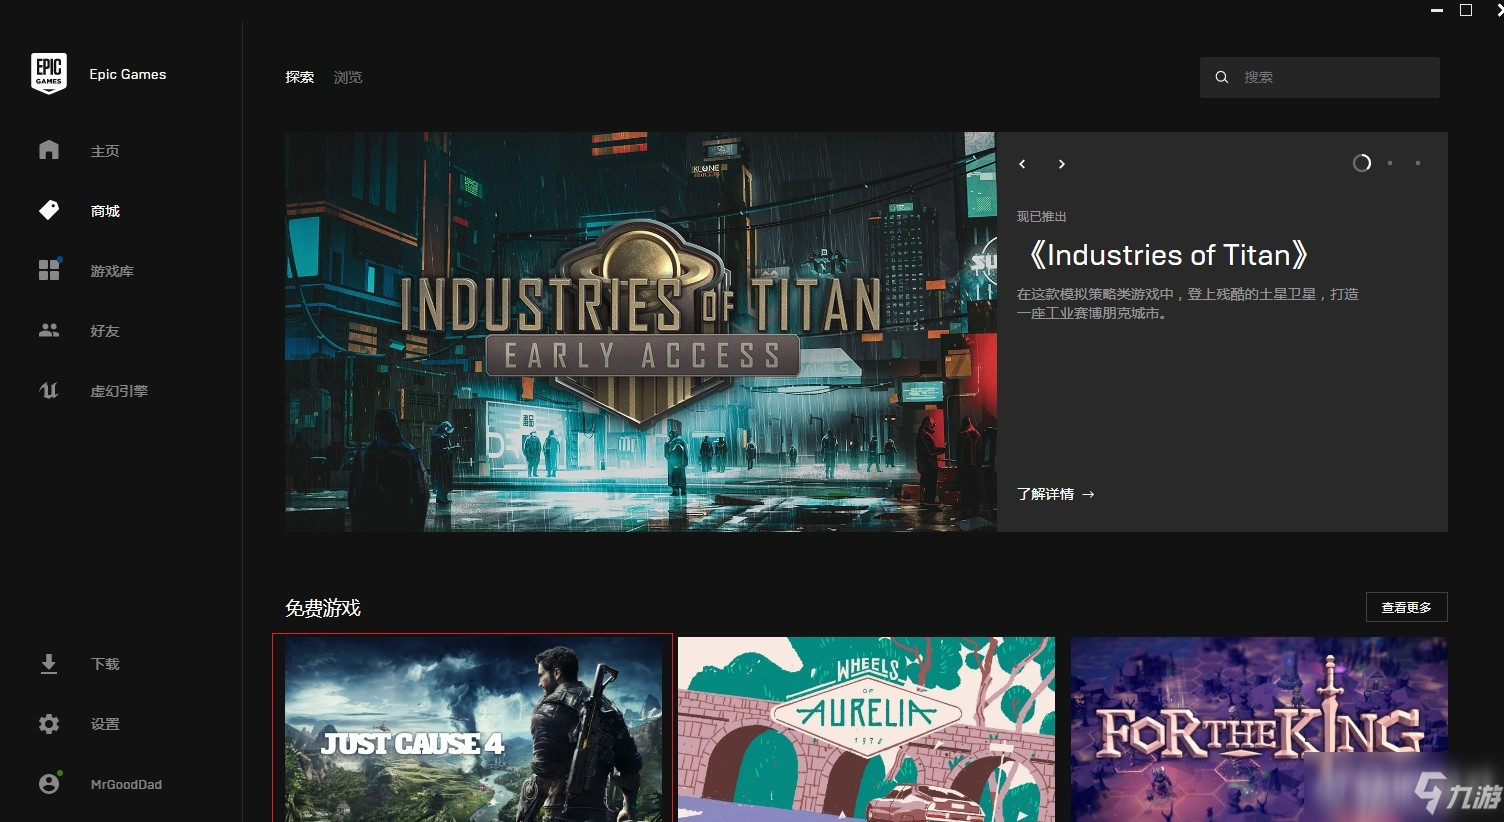1504x822 pixels.
Task: Click the 免费游戏 section heading
Action: click(323, 608)
